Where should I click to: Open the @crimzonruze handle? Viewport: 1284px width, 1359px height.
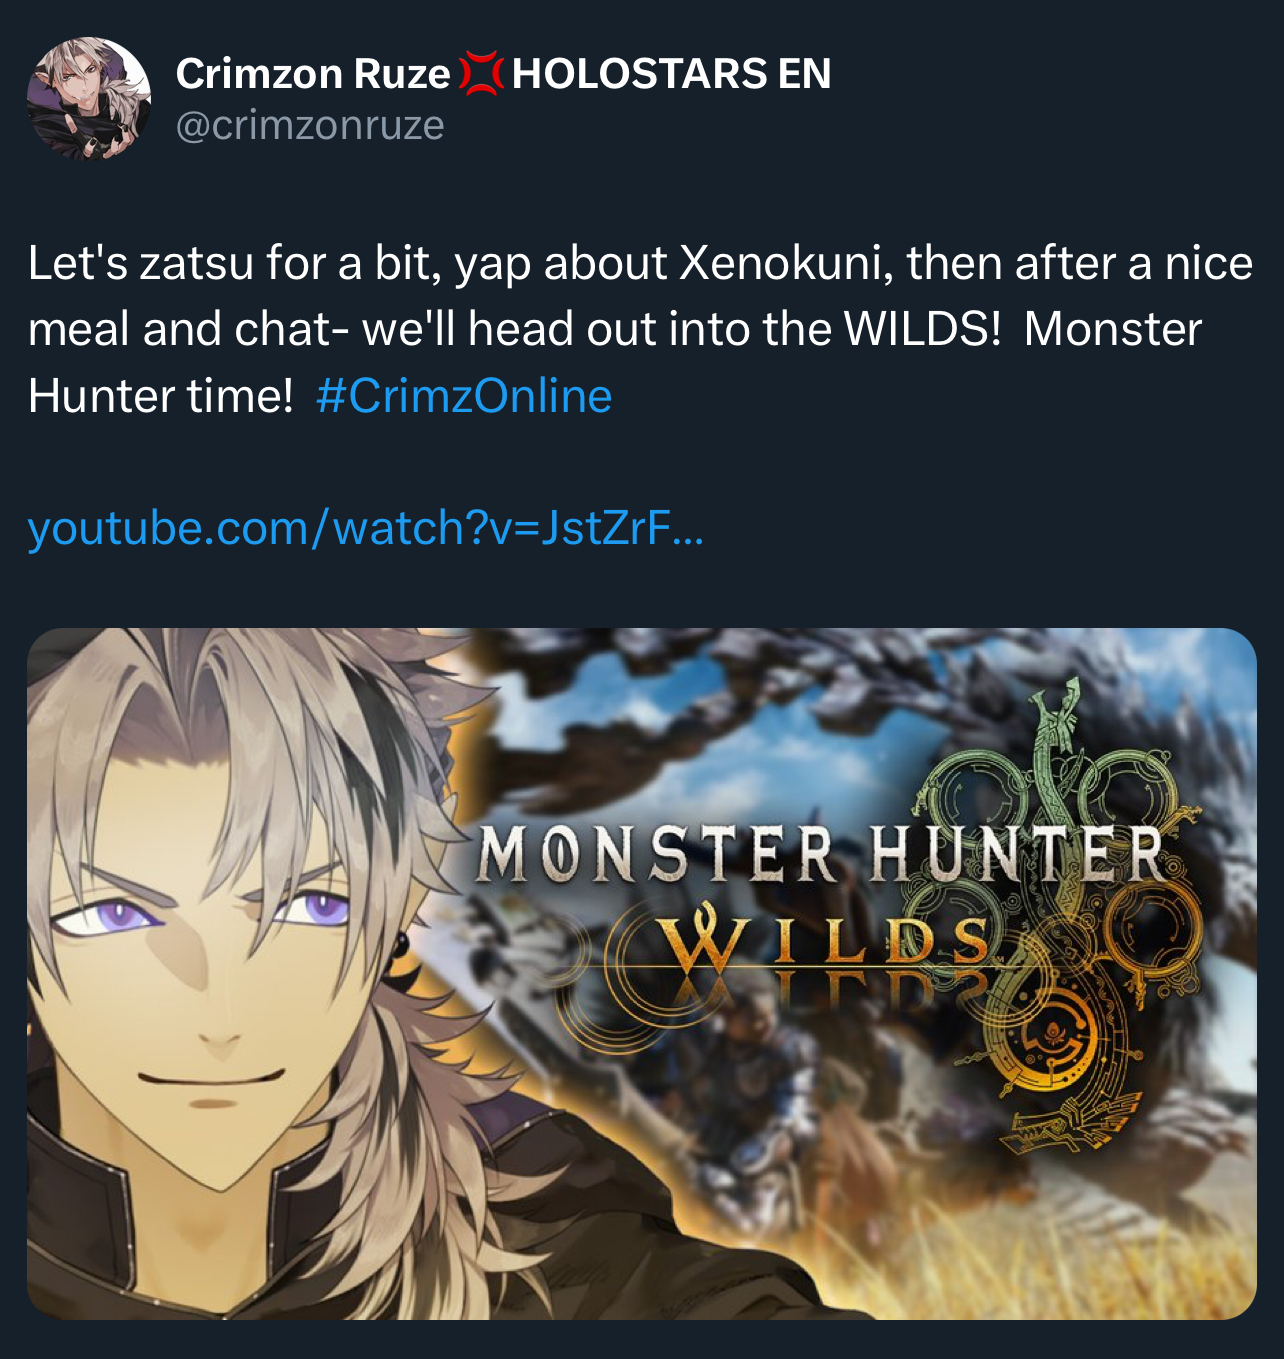coord(310,126)
